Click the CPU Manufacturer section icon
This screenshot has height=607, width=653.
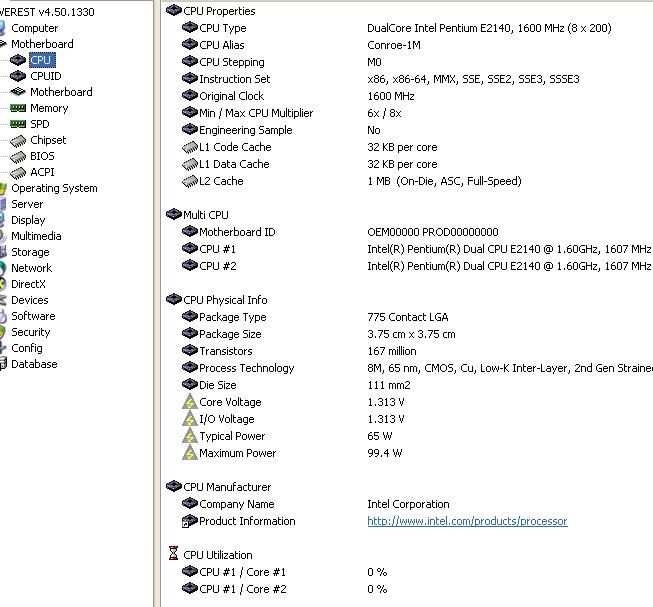pyautogui.click(x=174, y=486)
